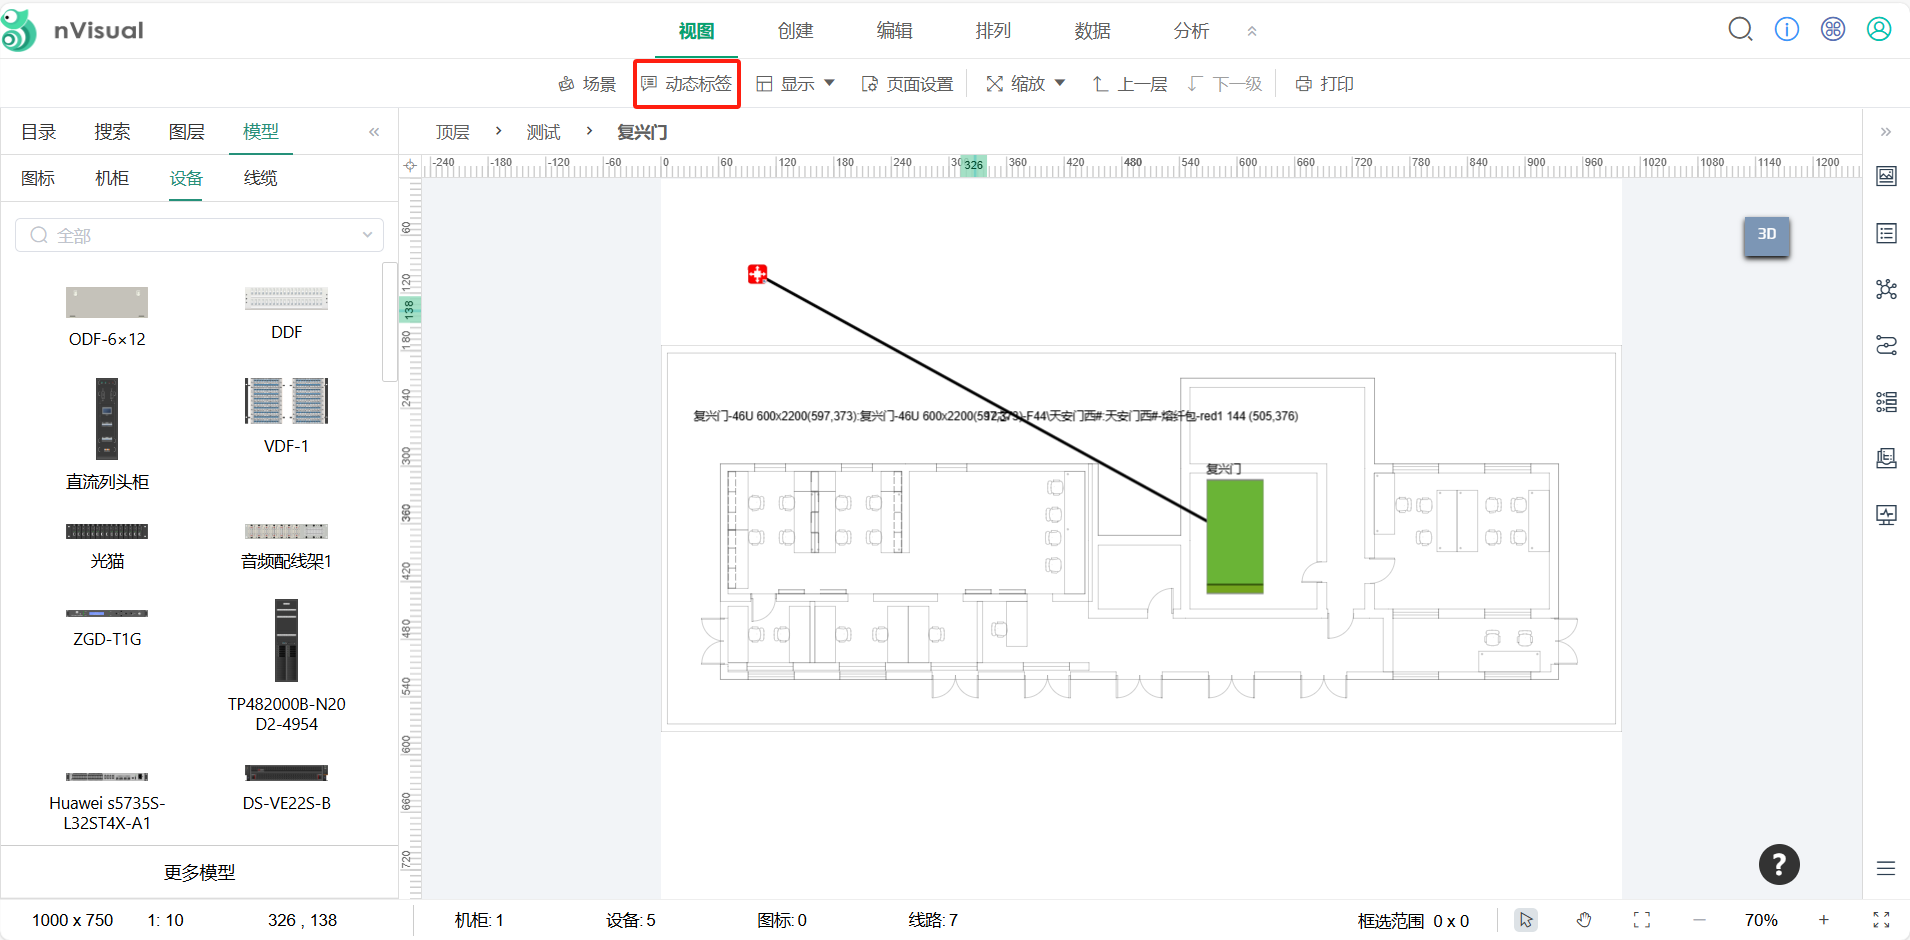Image resolution: width=1910 pixels, height=940 pixels.
Task: Click the 测试 breadcrumb link
Action: point(543,132)
